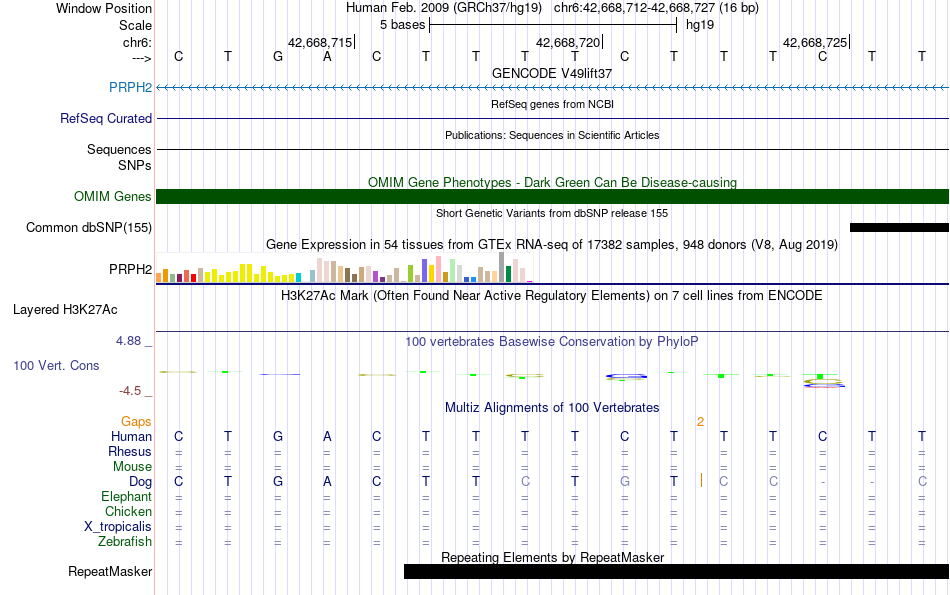Open the GENCODE V49lift37 track title
Image resolution: width=950 pixels, height=595 pixels.
(552, 73)
